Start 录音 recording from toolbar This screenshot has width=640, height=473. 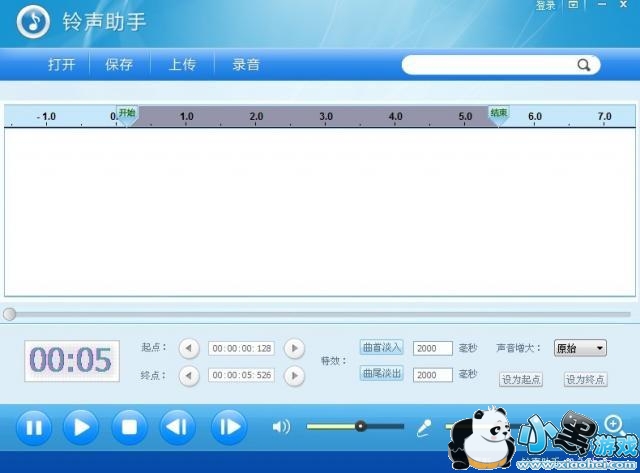[246, 64]
